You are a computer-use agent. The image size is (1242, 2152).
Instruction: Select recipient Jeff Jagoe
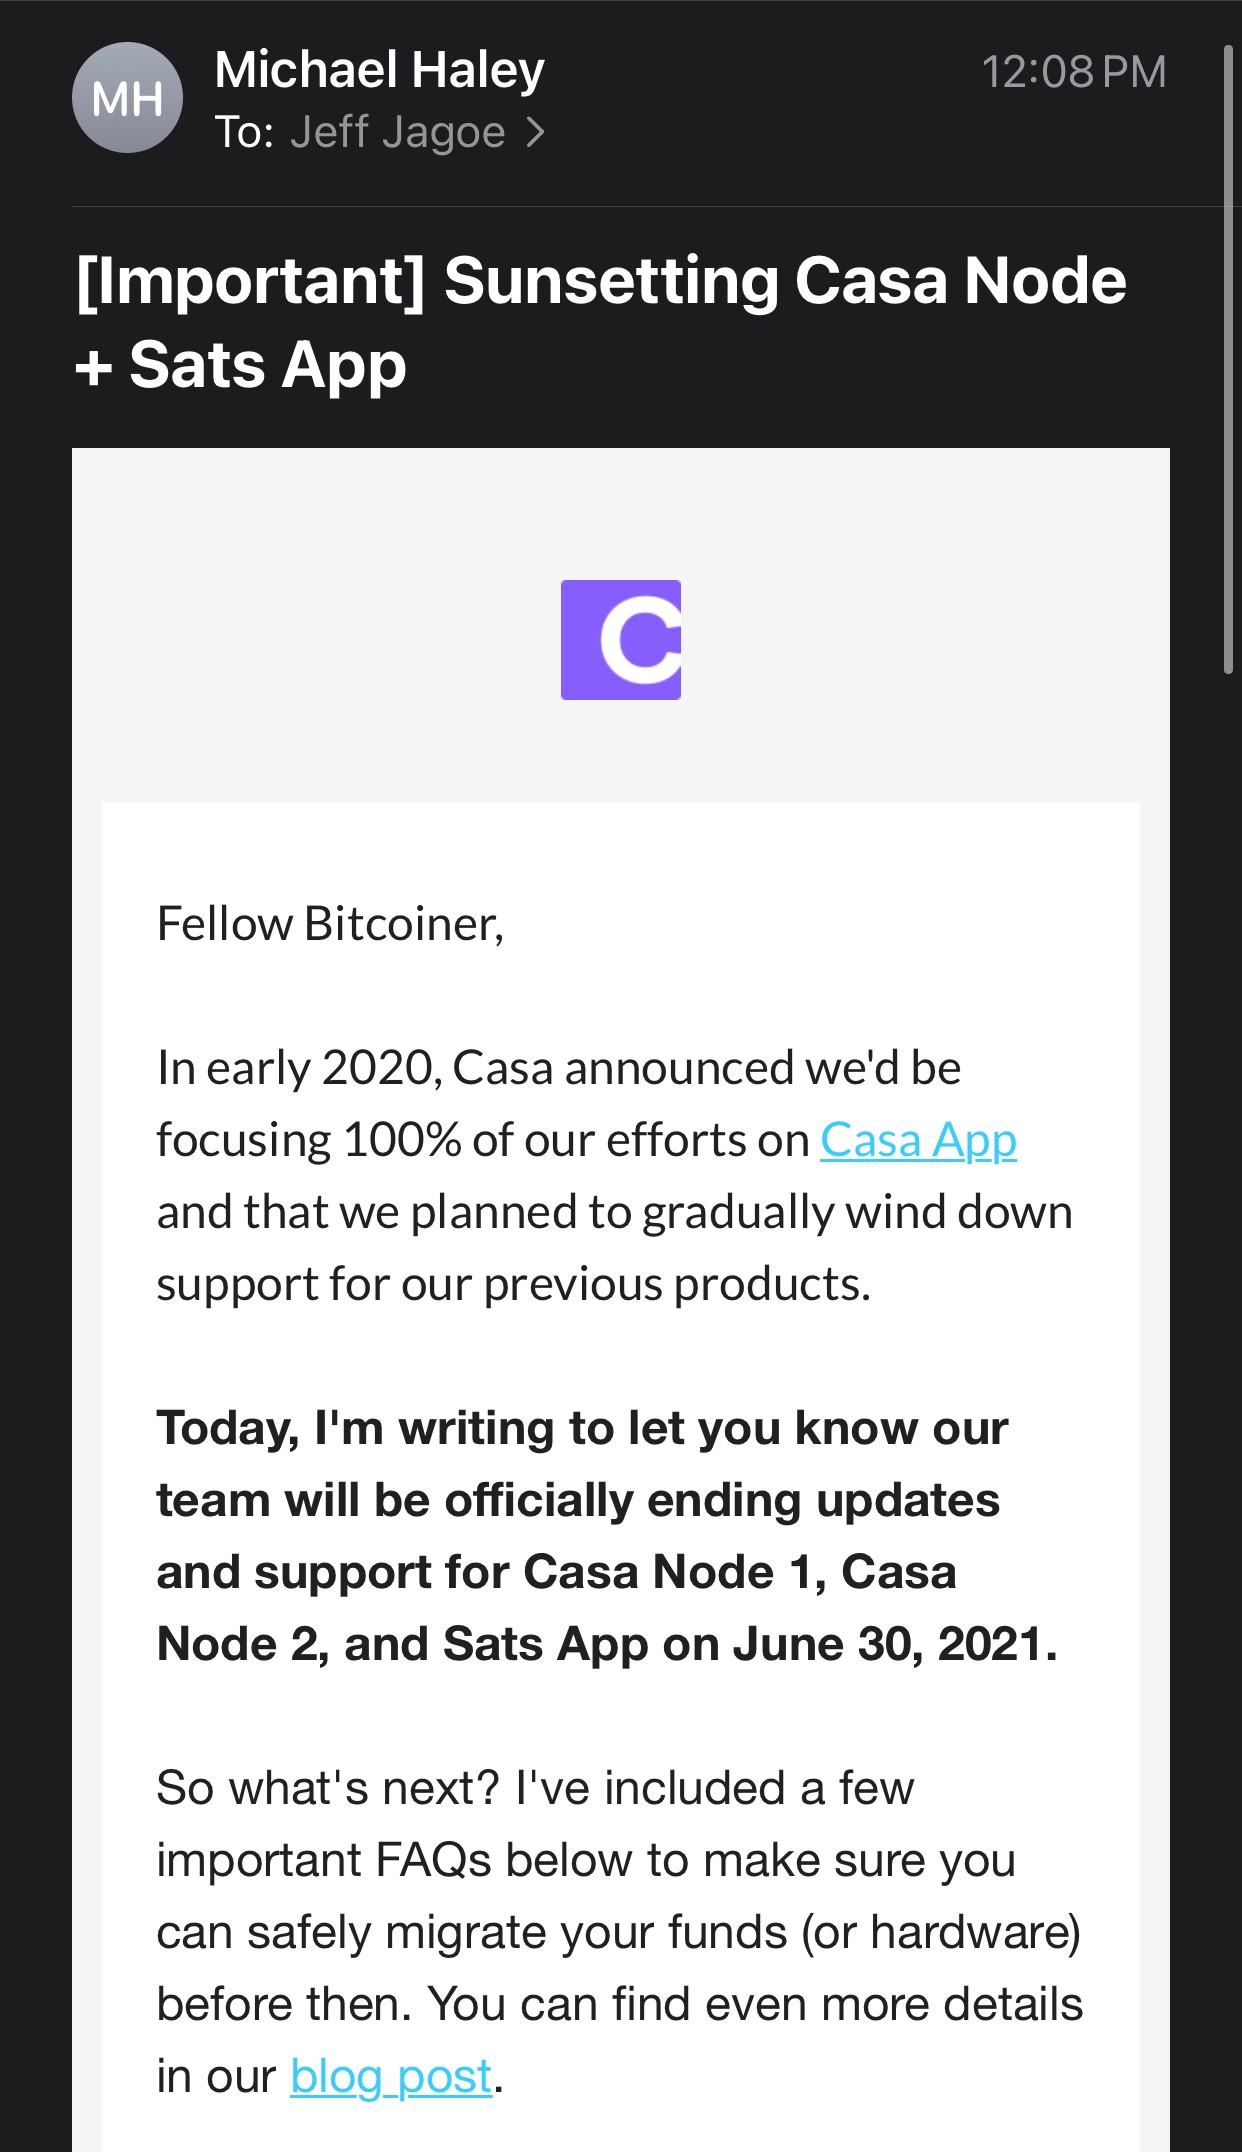point(397,132)
